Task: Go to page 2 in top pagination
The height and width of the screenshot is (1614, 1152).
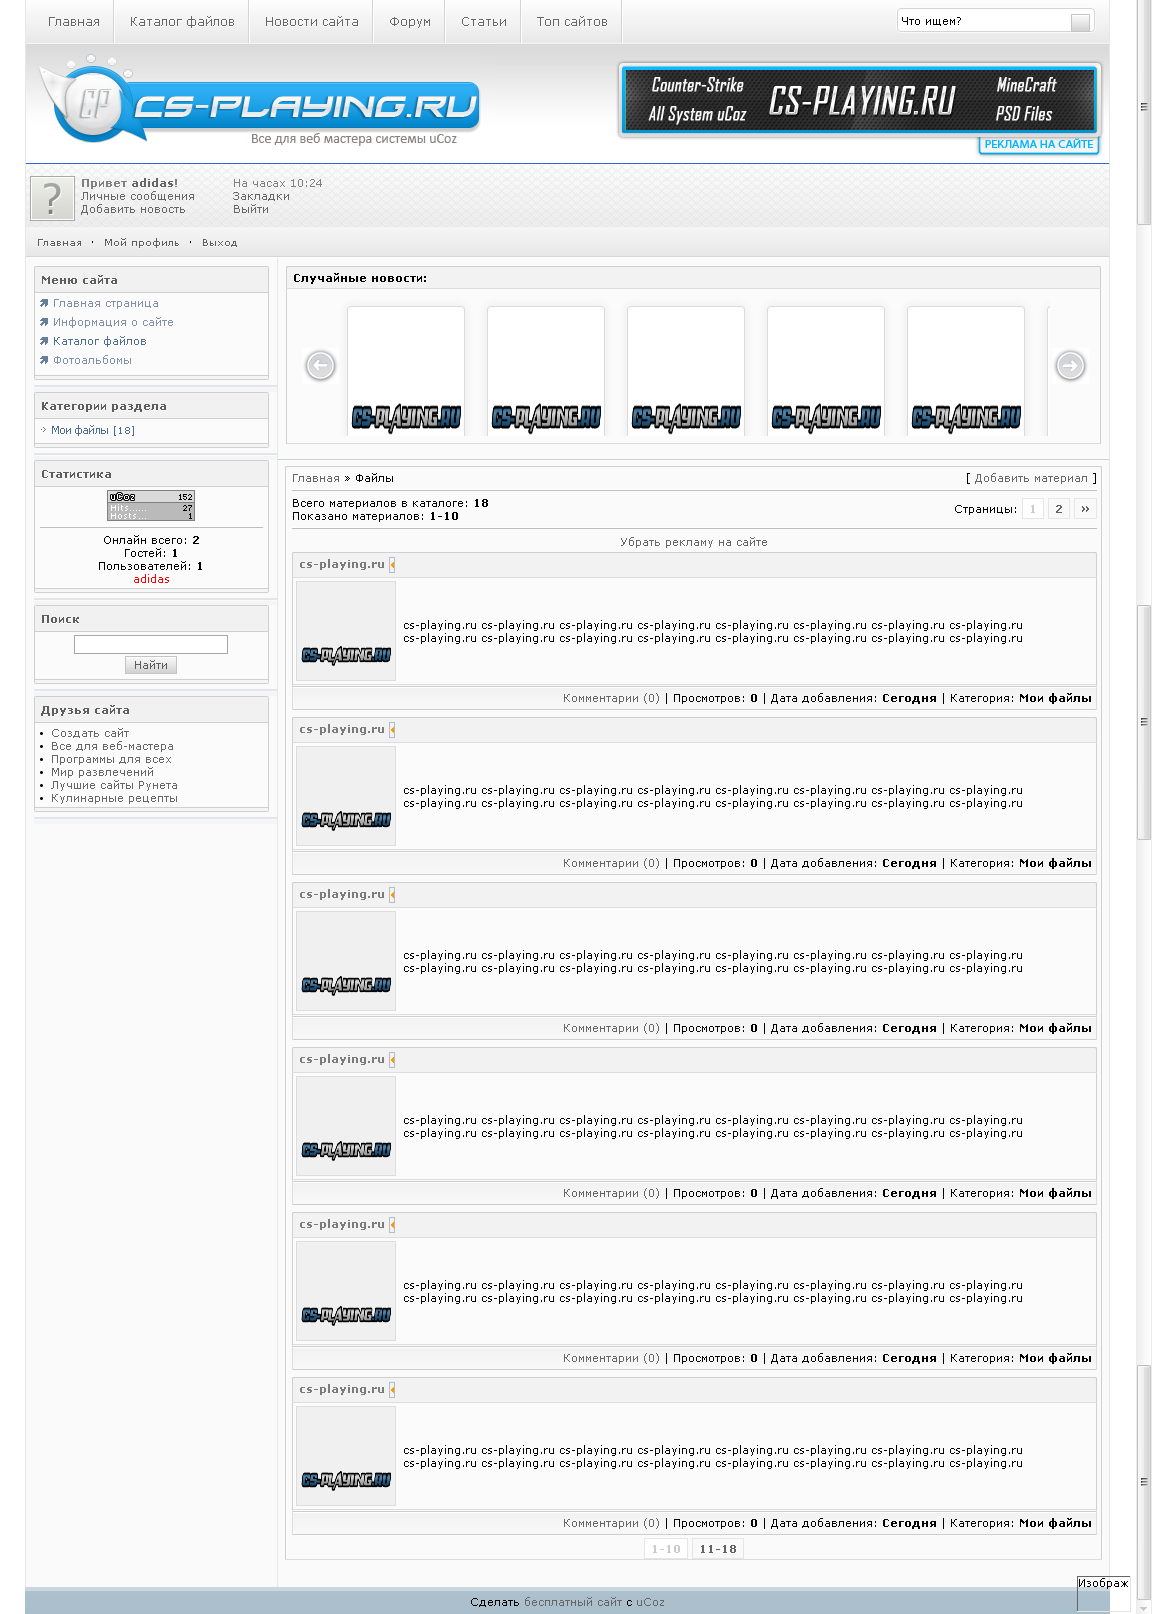Action: click(1059, 509)
